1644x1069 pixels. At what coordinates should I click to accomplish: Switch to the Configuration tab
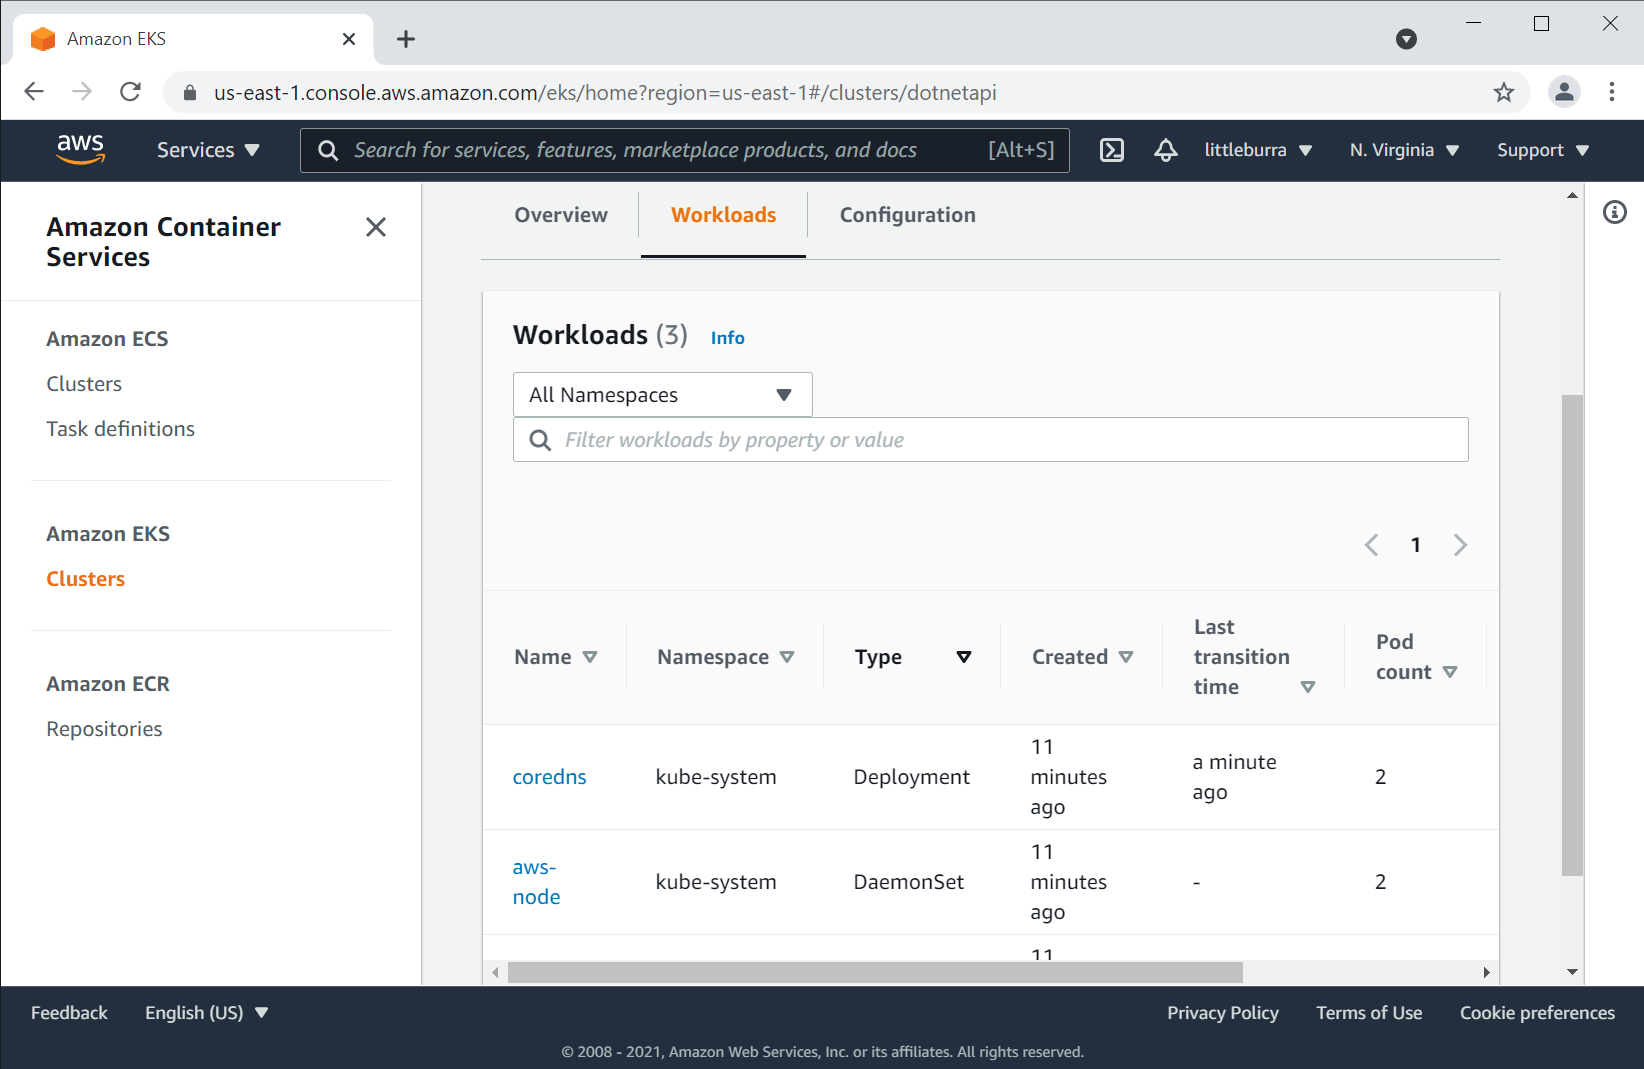pyautogui.click(x=907, y=215)
